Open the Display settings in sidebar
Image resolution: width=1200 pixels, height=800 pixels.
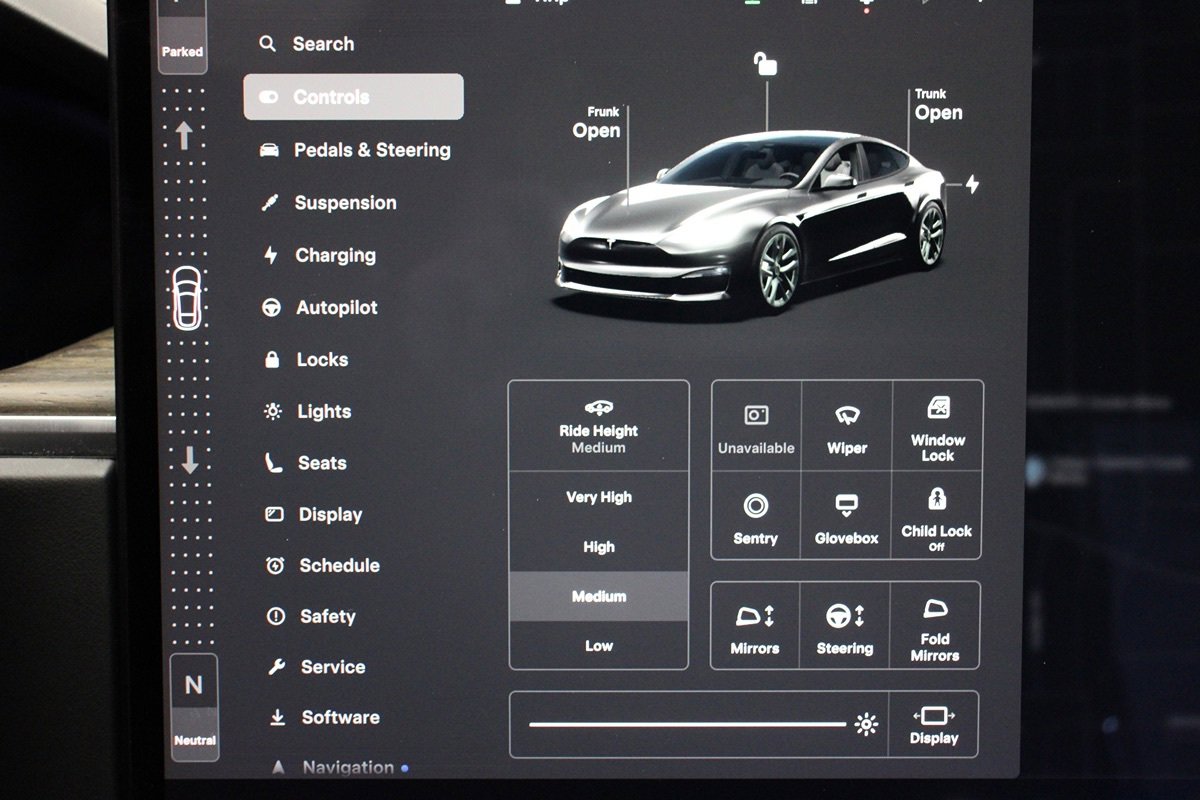(x=313, y=515)
